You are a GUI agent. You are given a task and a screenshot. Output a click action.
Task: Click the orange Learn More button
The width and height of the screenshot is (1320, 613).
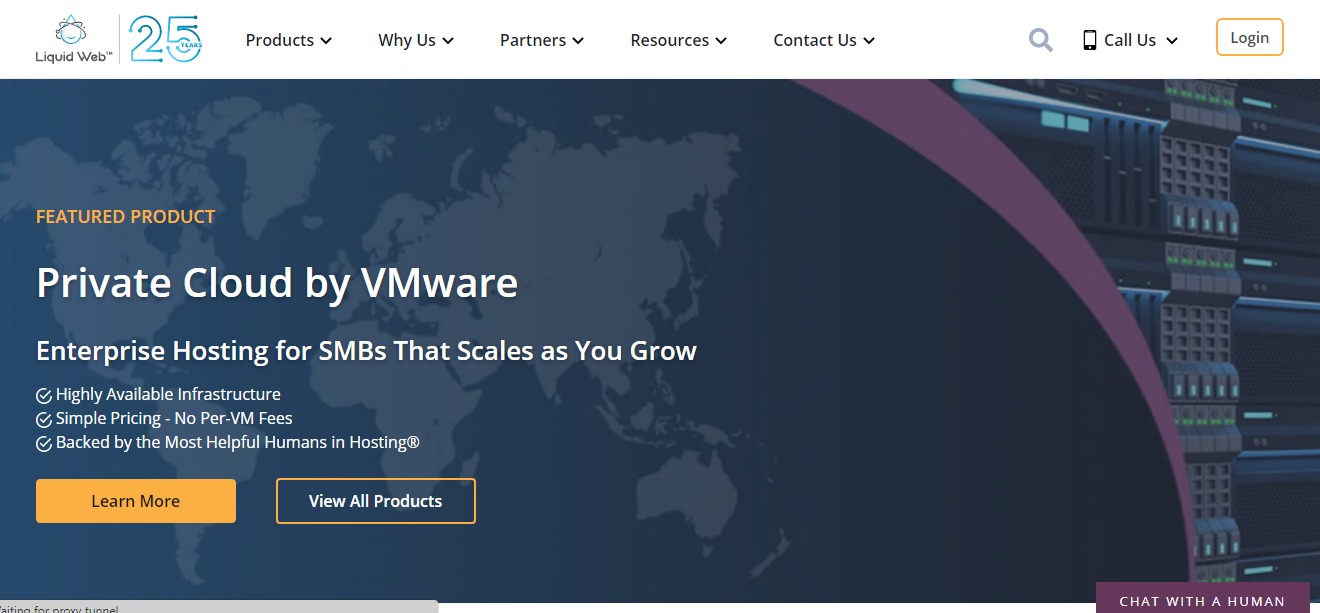(x=136, y=501)
